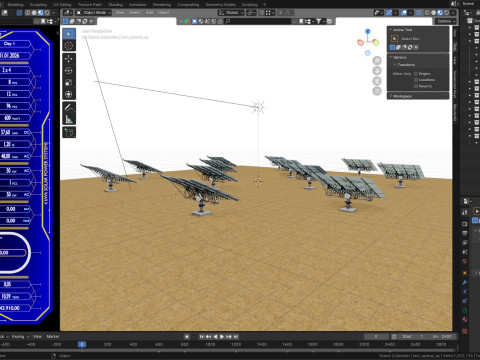This screenshot has height=360, width=480.
Task: Click the Render properties tab icon
Action: 465,224
